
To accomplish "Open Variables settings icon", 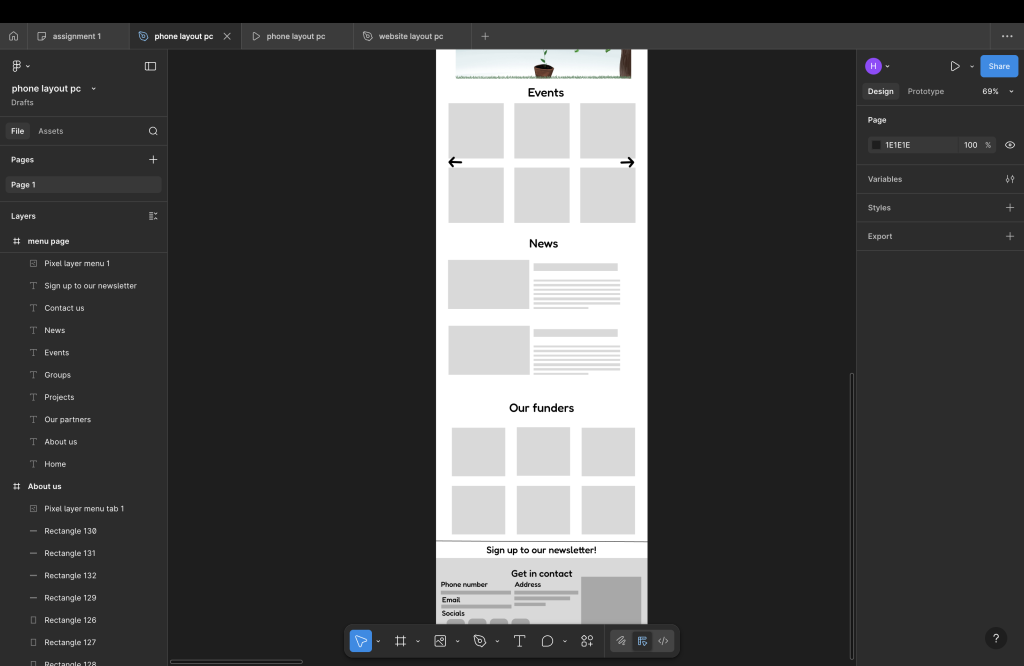I will click(x=1009, y=179).
